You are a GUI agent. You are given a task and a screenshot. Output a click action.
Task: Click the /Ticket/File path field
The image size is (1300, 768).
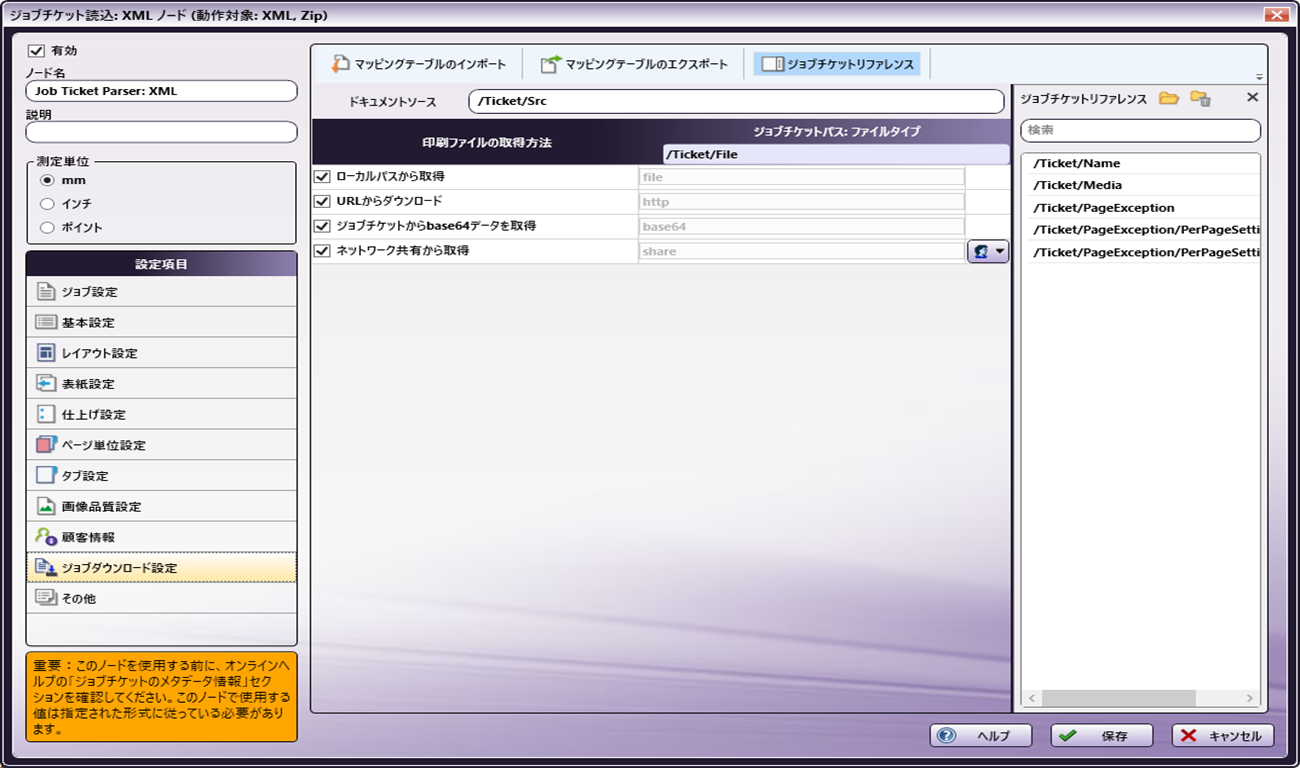[x=836, y=154]
